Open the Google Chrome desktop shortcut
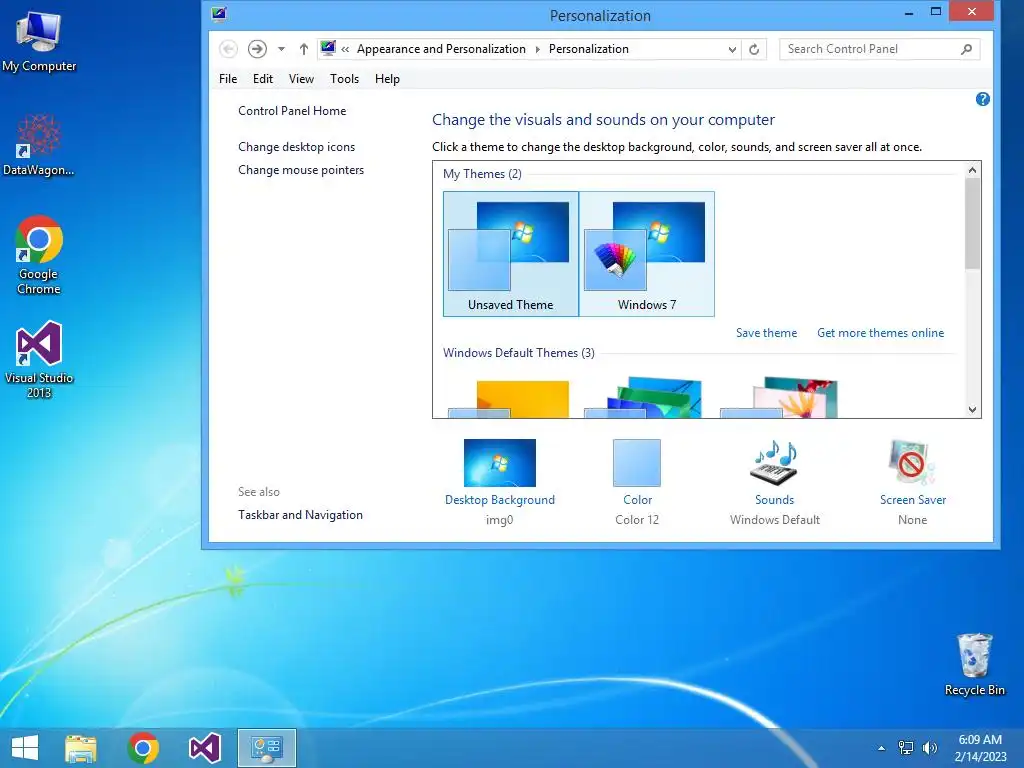Image resolution: width=1024 pixels, height=768 pixels. [39, 255]
